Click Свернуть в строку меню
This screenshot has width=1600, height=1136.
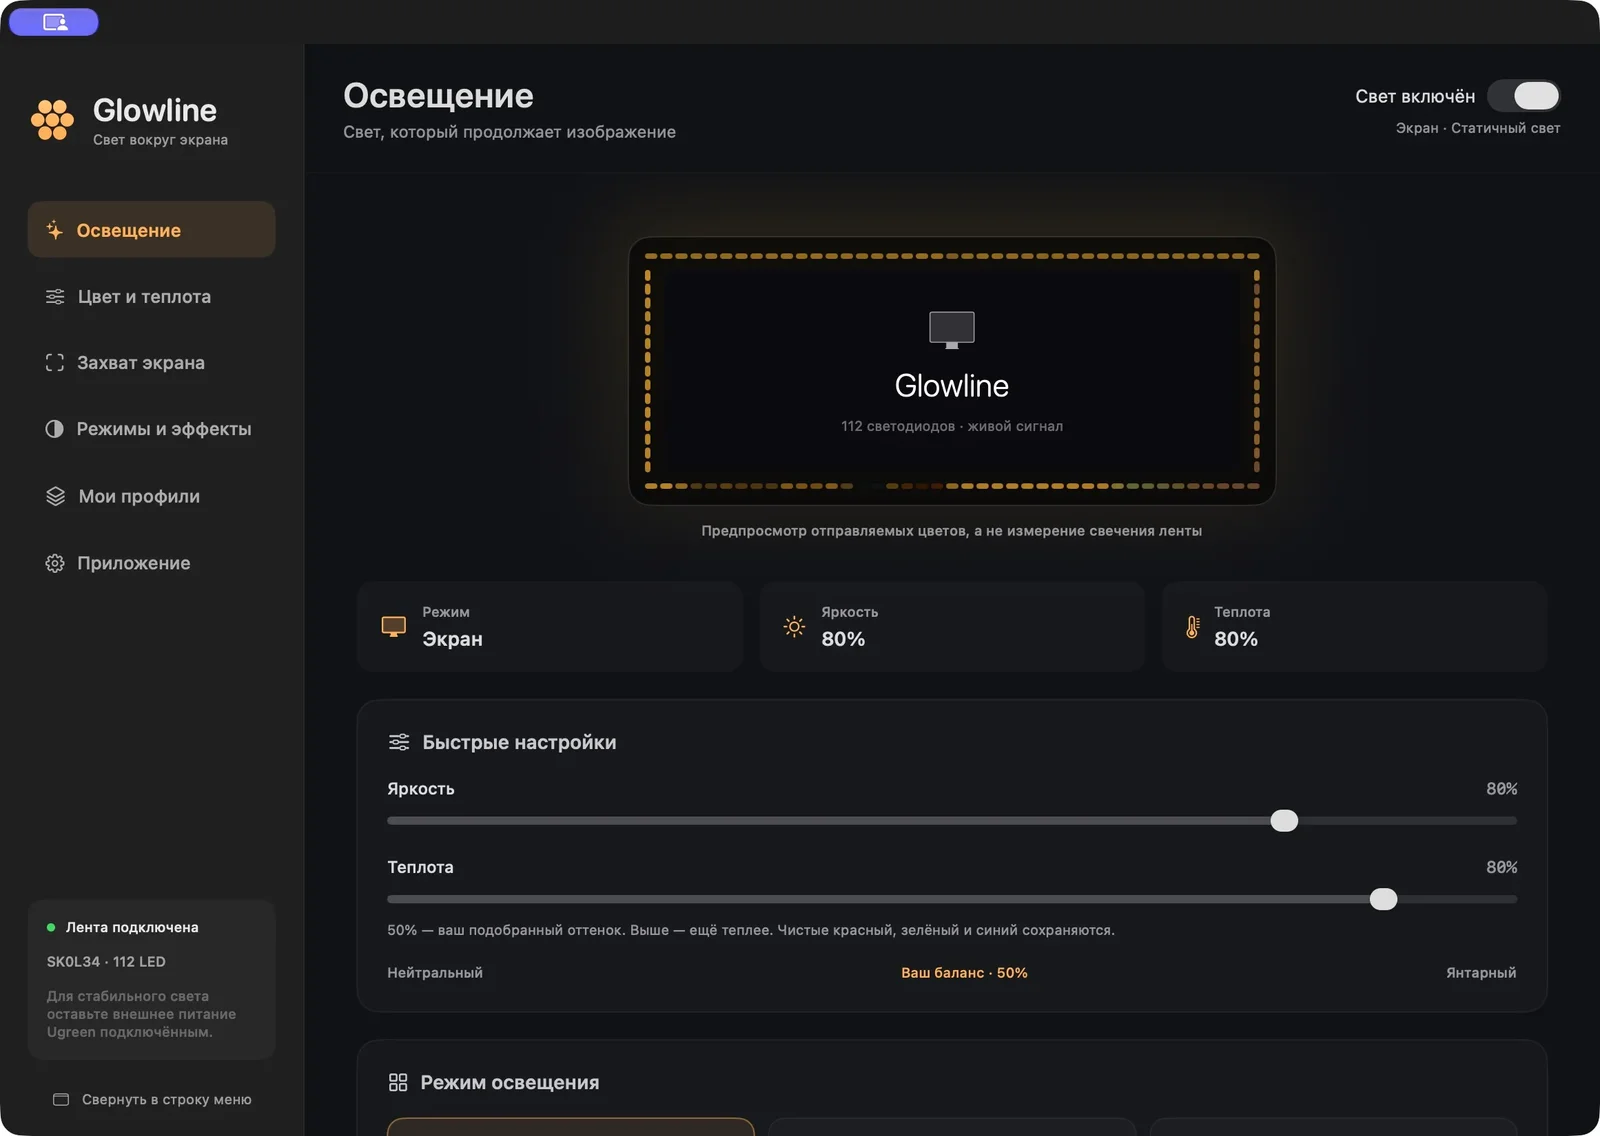tap(152, 1099)
